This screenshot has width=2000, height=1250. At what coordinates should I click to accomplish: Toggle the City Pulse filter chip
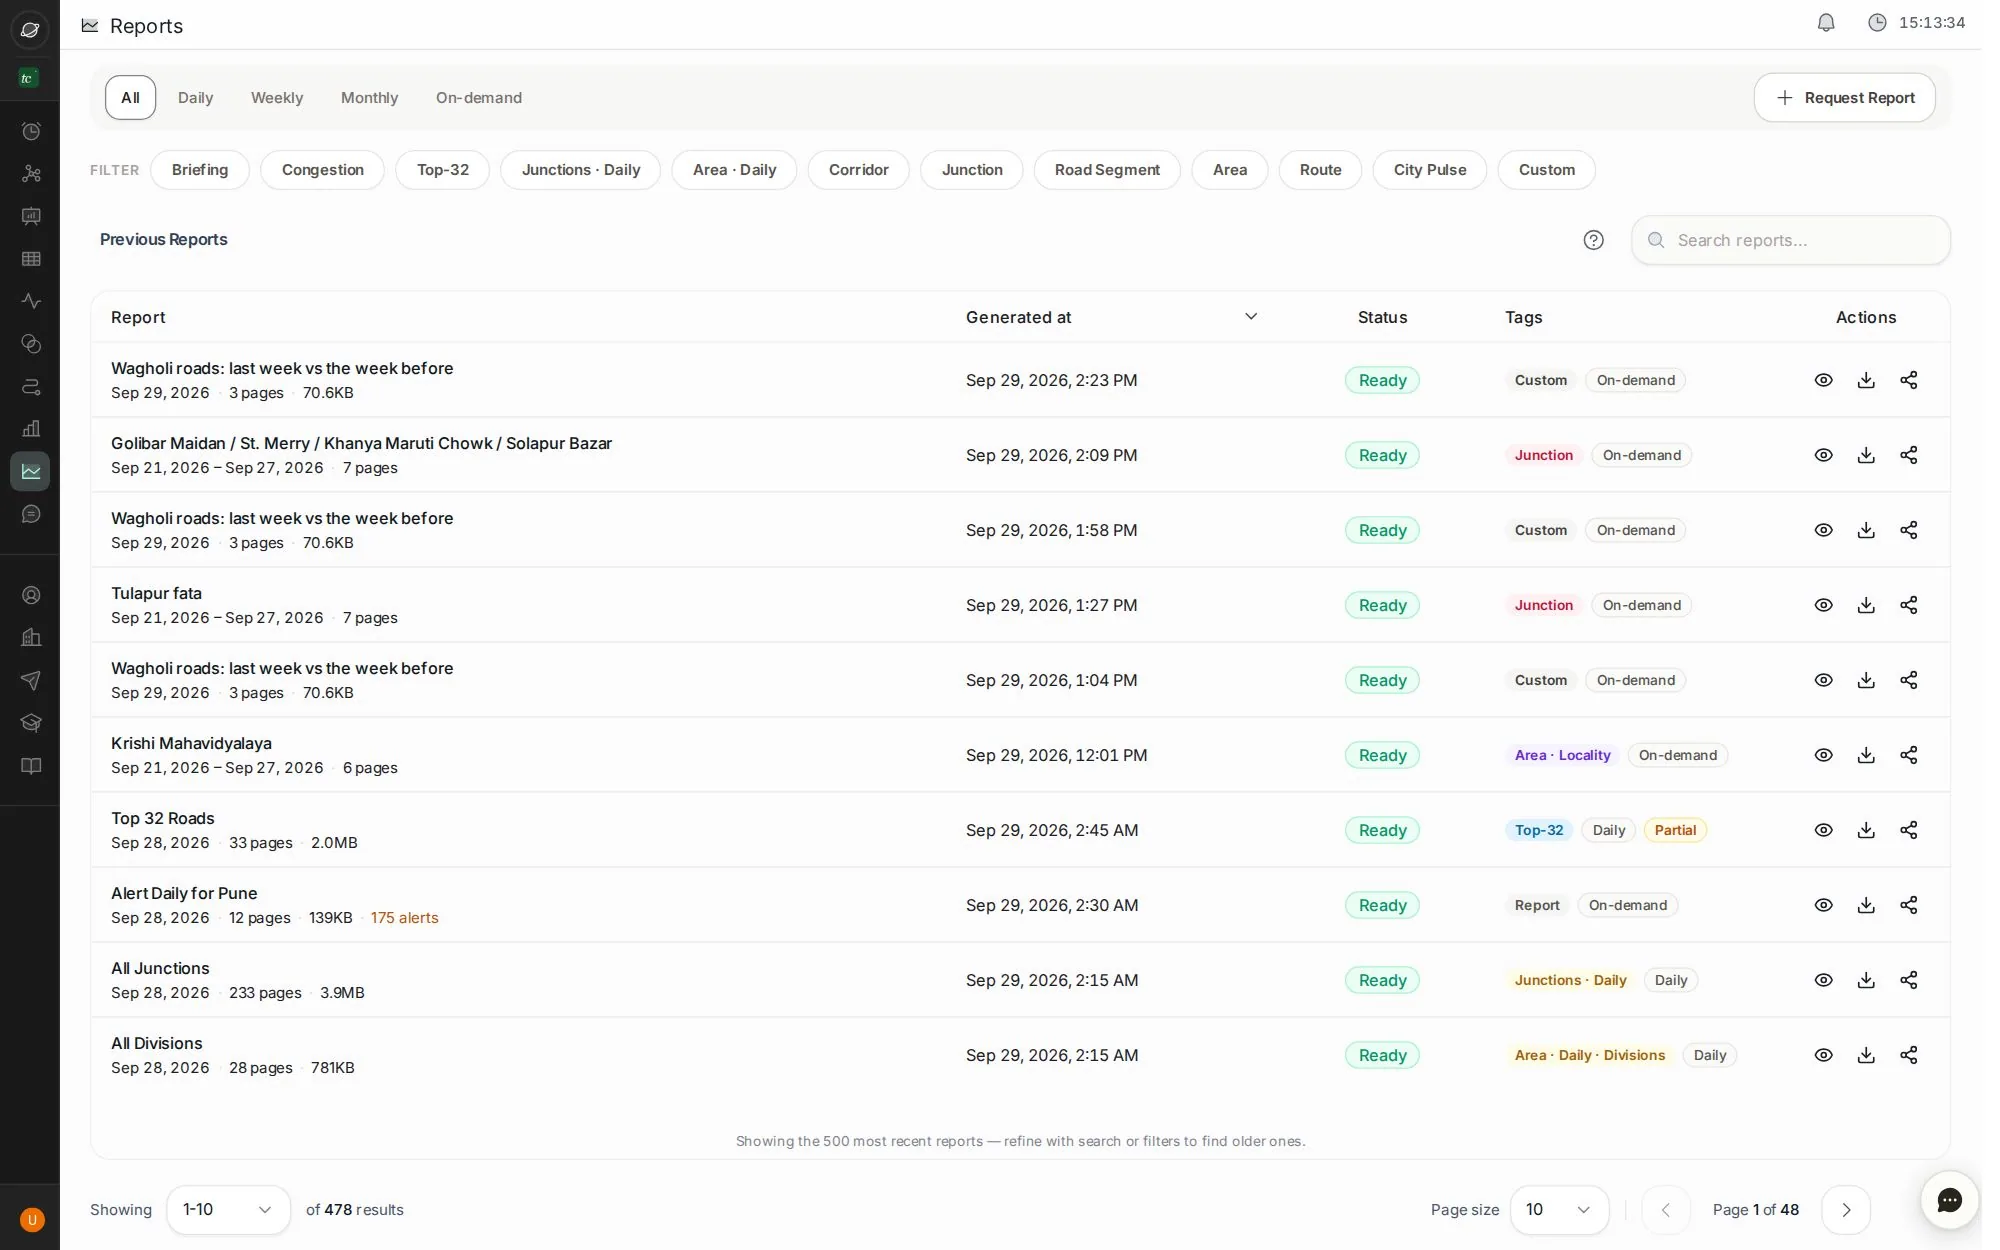pos(1430,170)
